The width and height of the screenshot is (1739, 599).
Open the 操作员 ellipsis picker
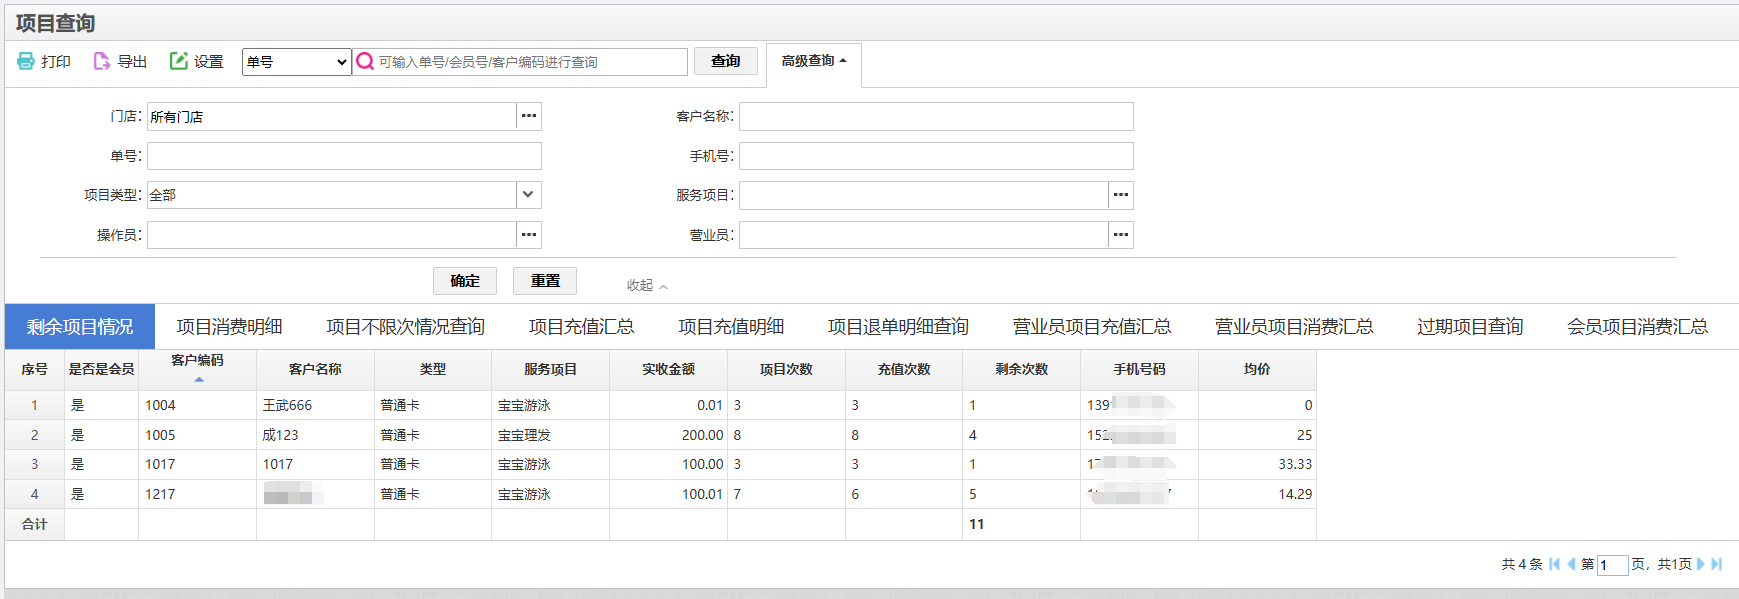pos(529,235)
